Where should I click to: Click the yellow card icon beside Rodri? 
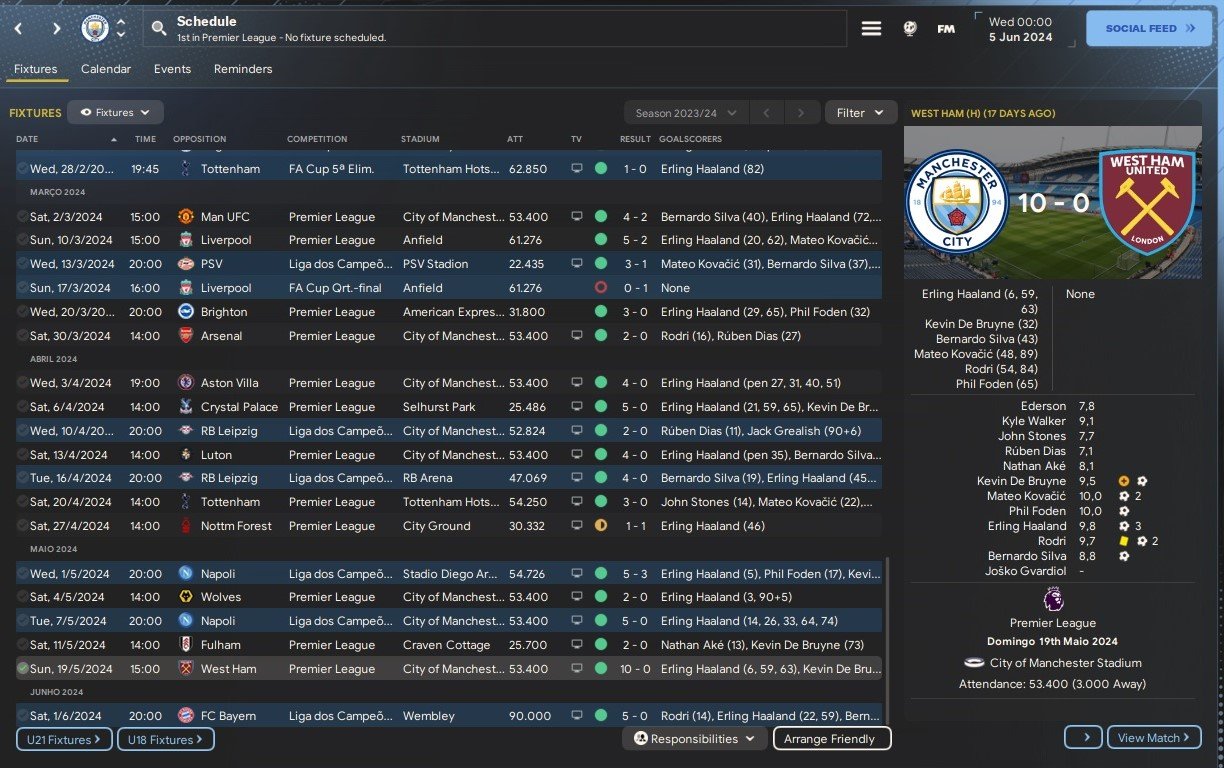click(1124, 541)
